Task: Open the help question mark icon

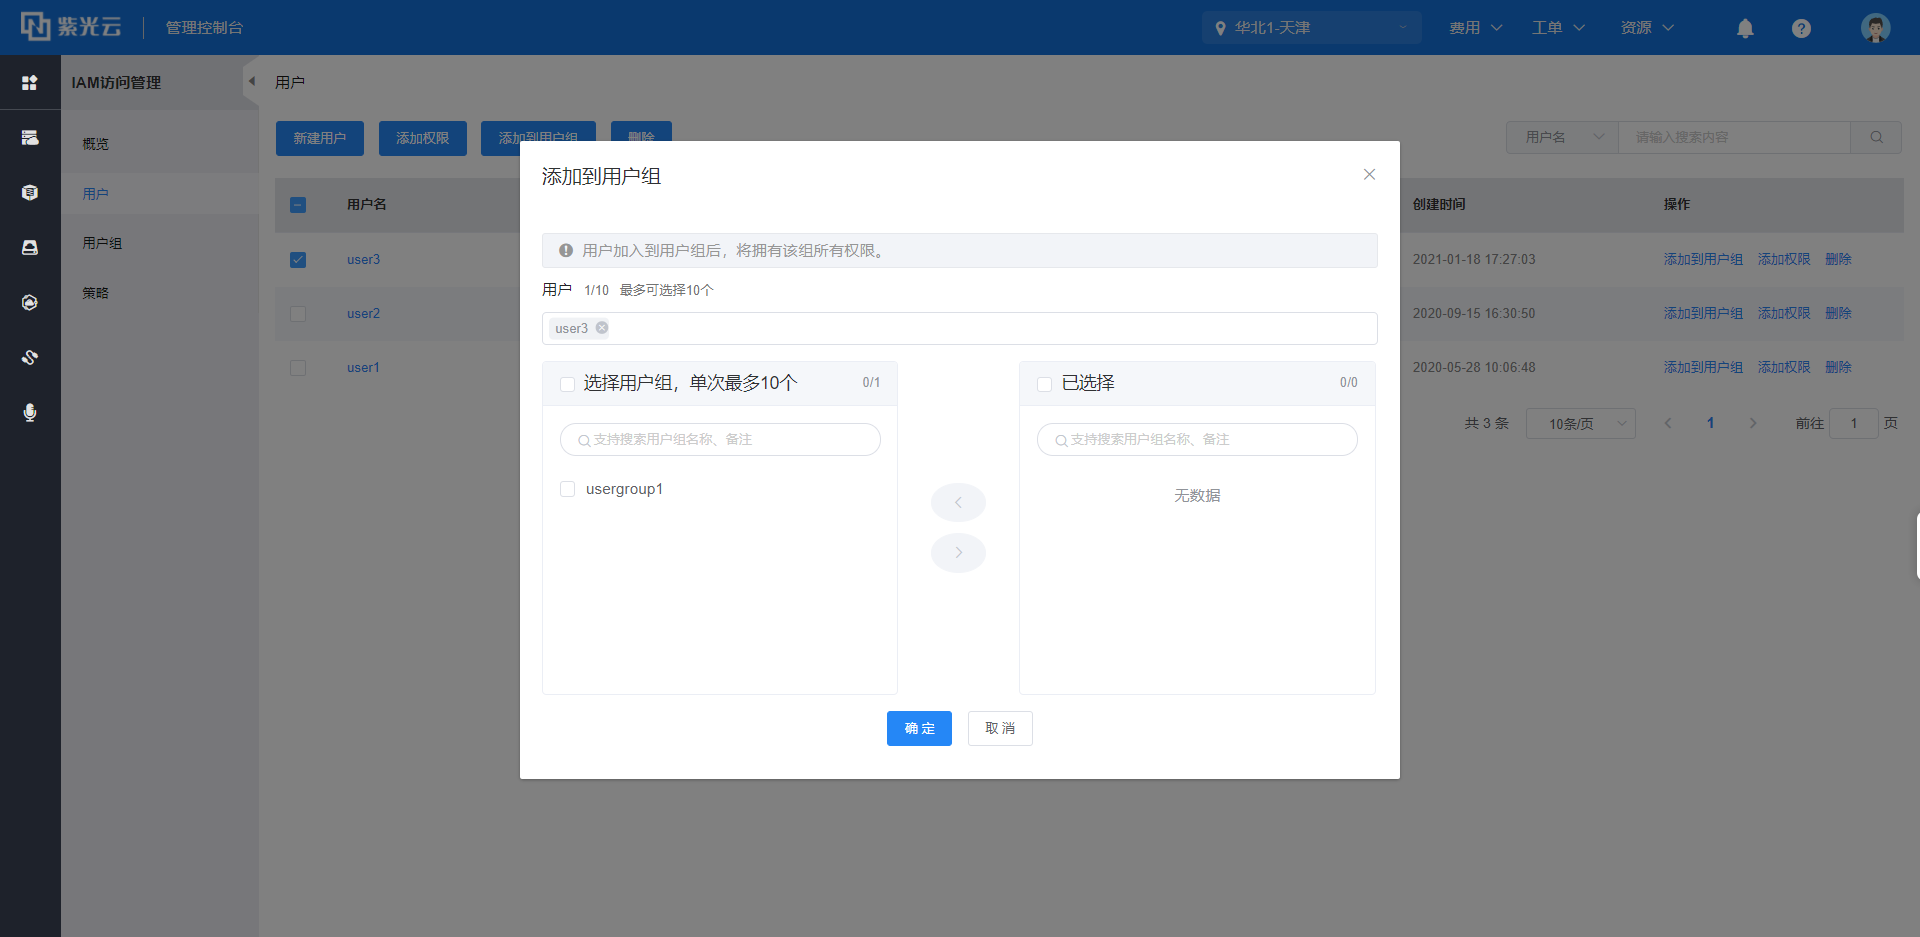Action: point(1801,28)
